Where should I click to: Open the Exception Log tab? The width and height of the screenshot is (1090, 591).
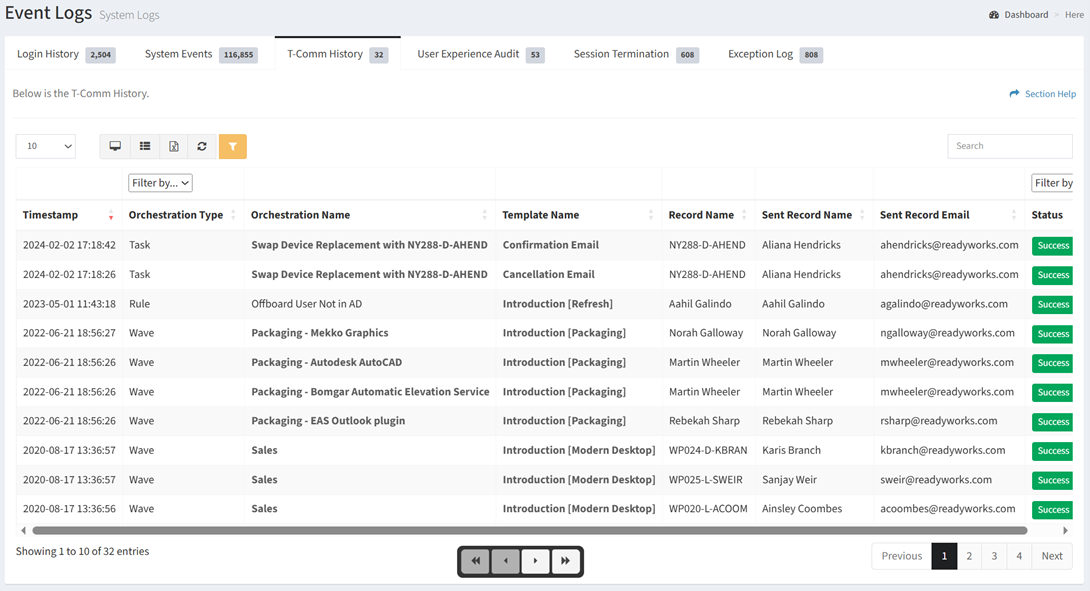point(775,54)
